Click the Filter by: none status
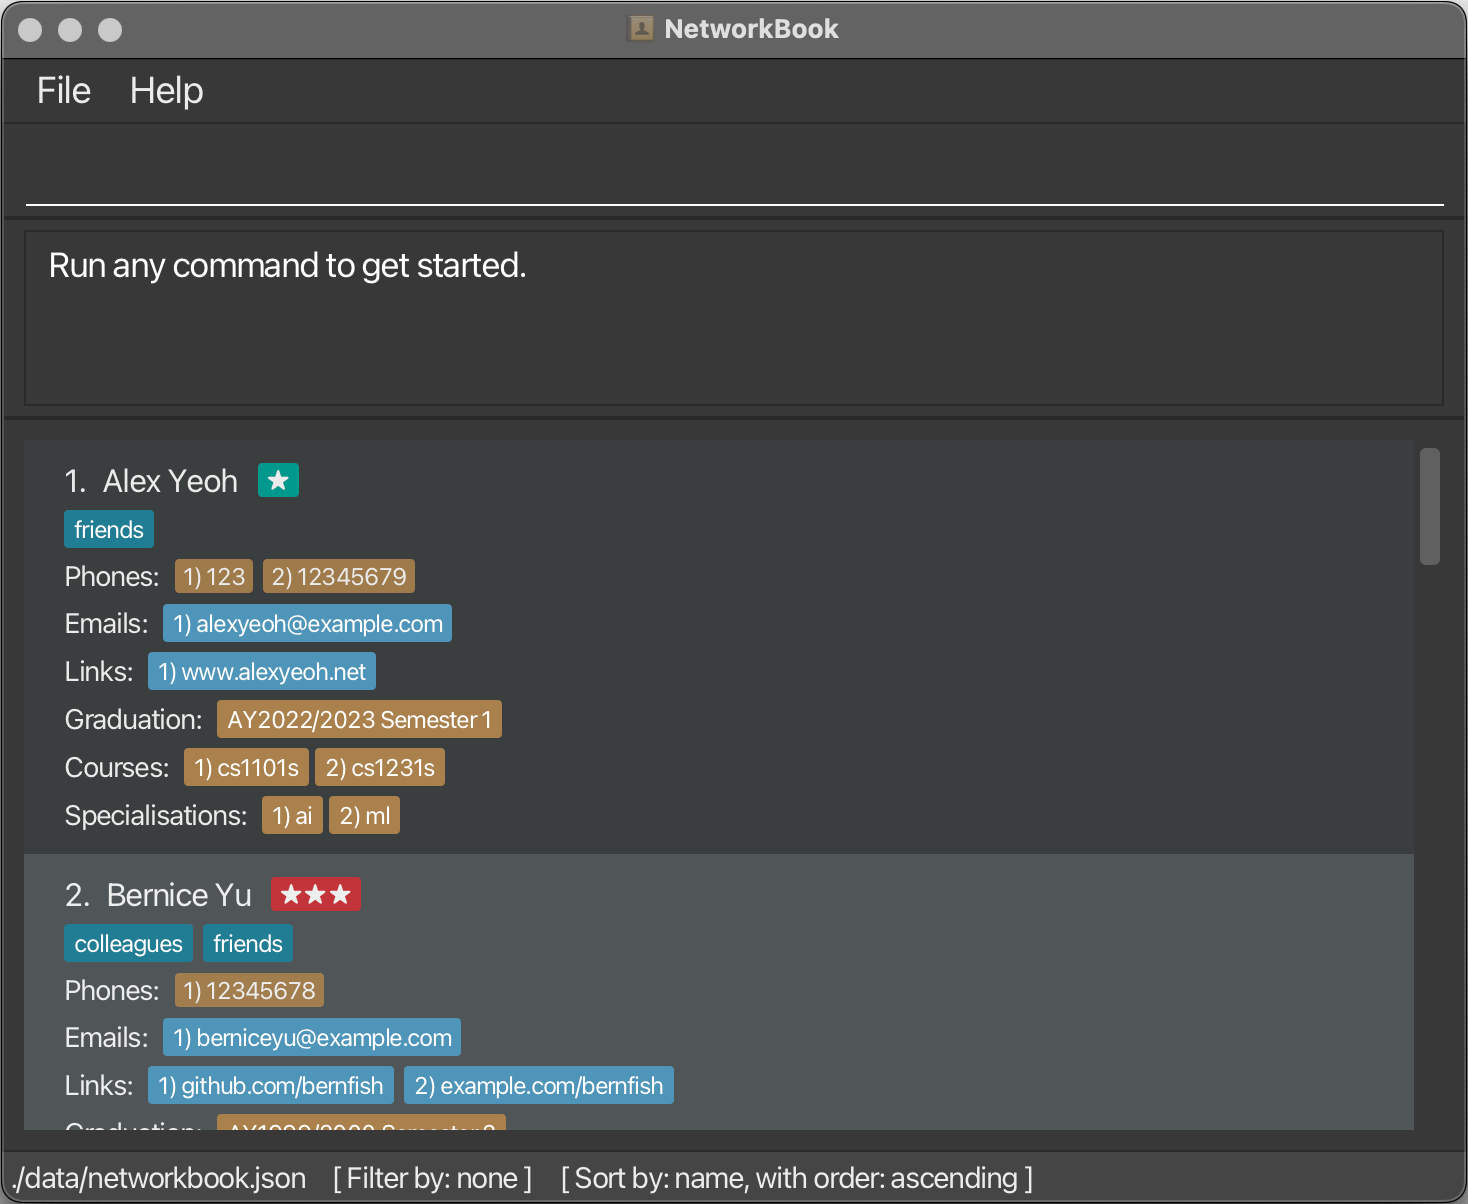 coord(433,1178)
